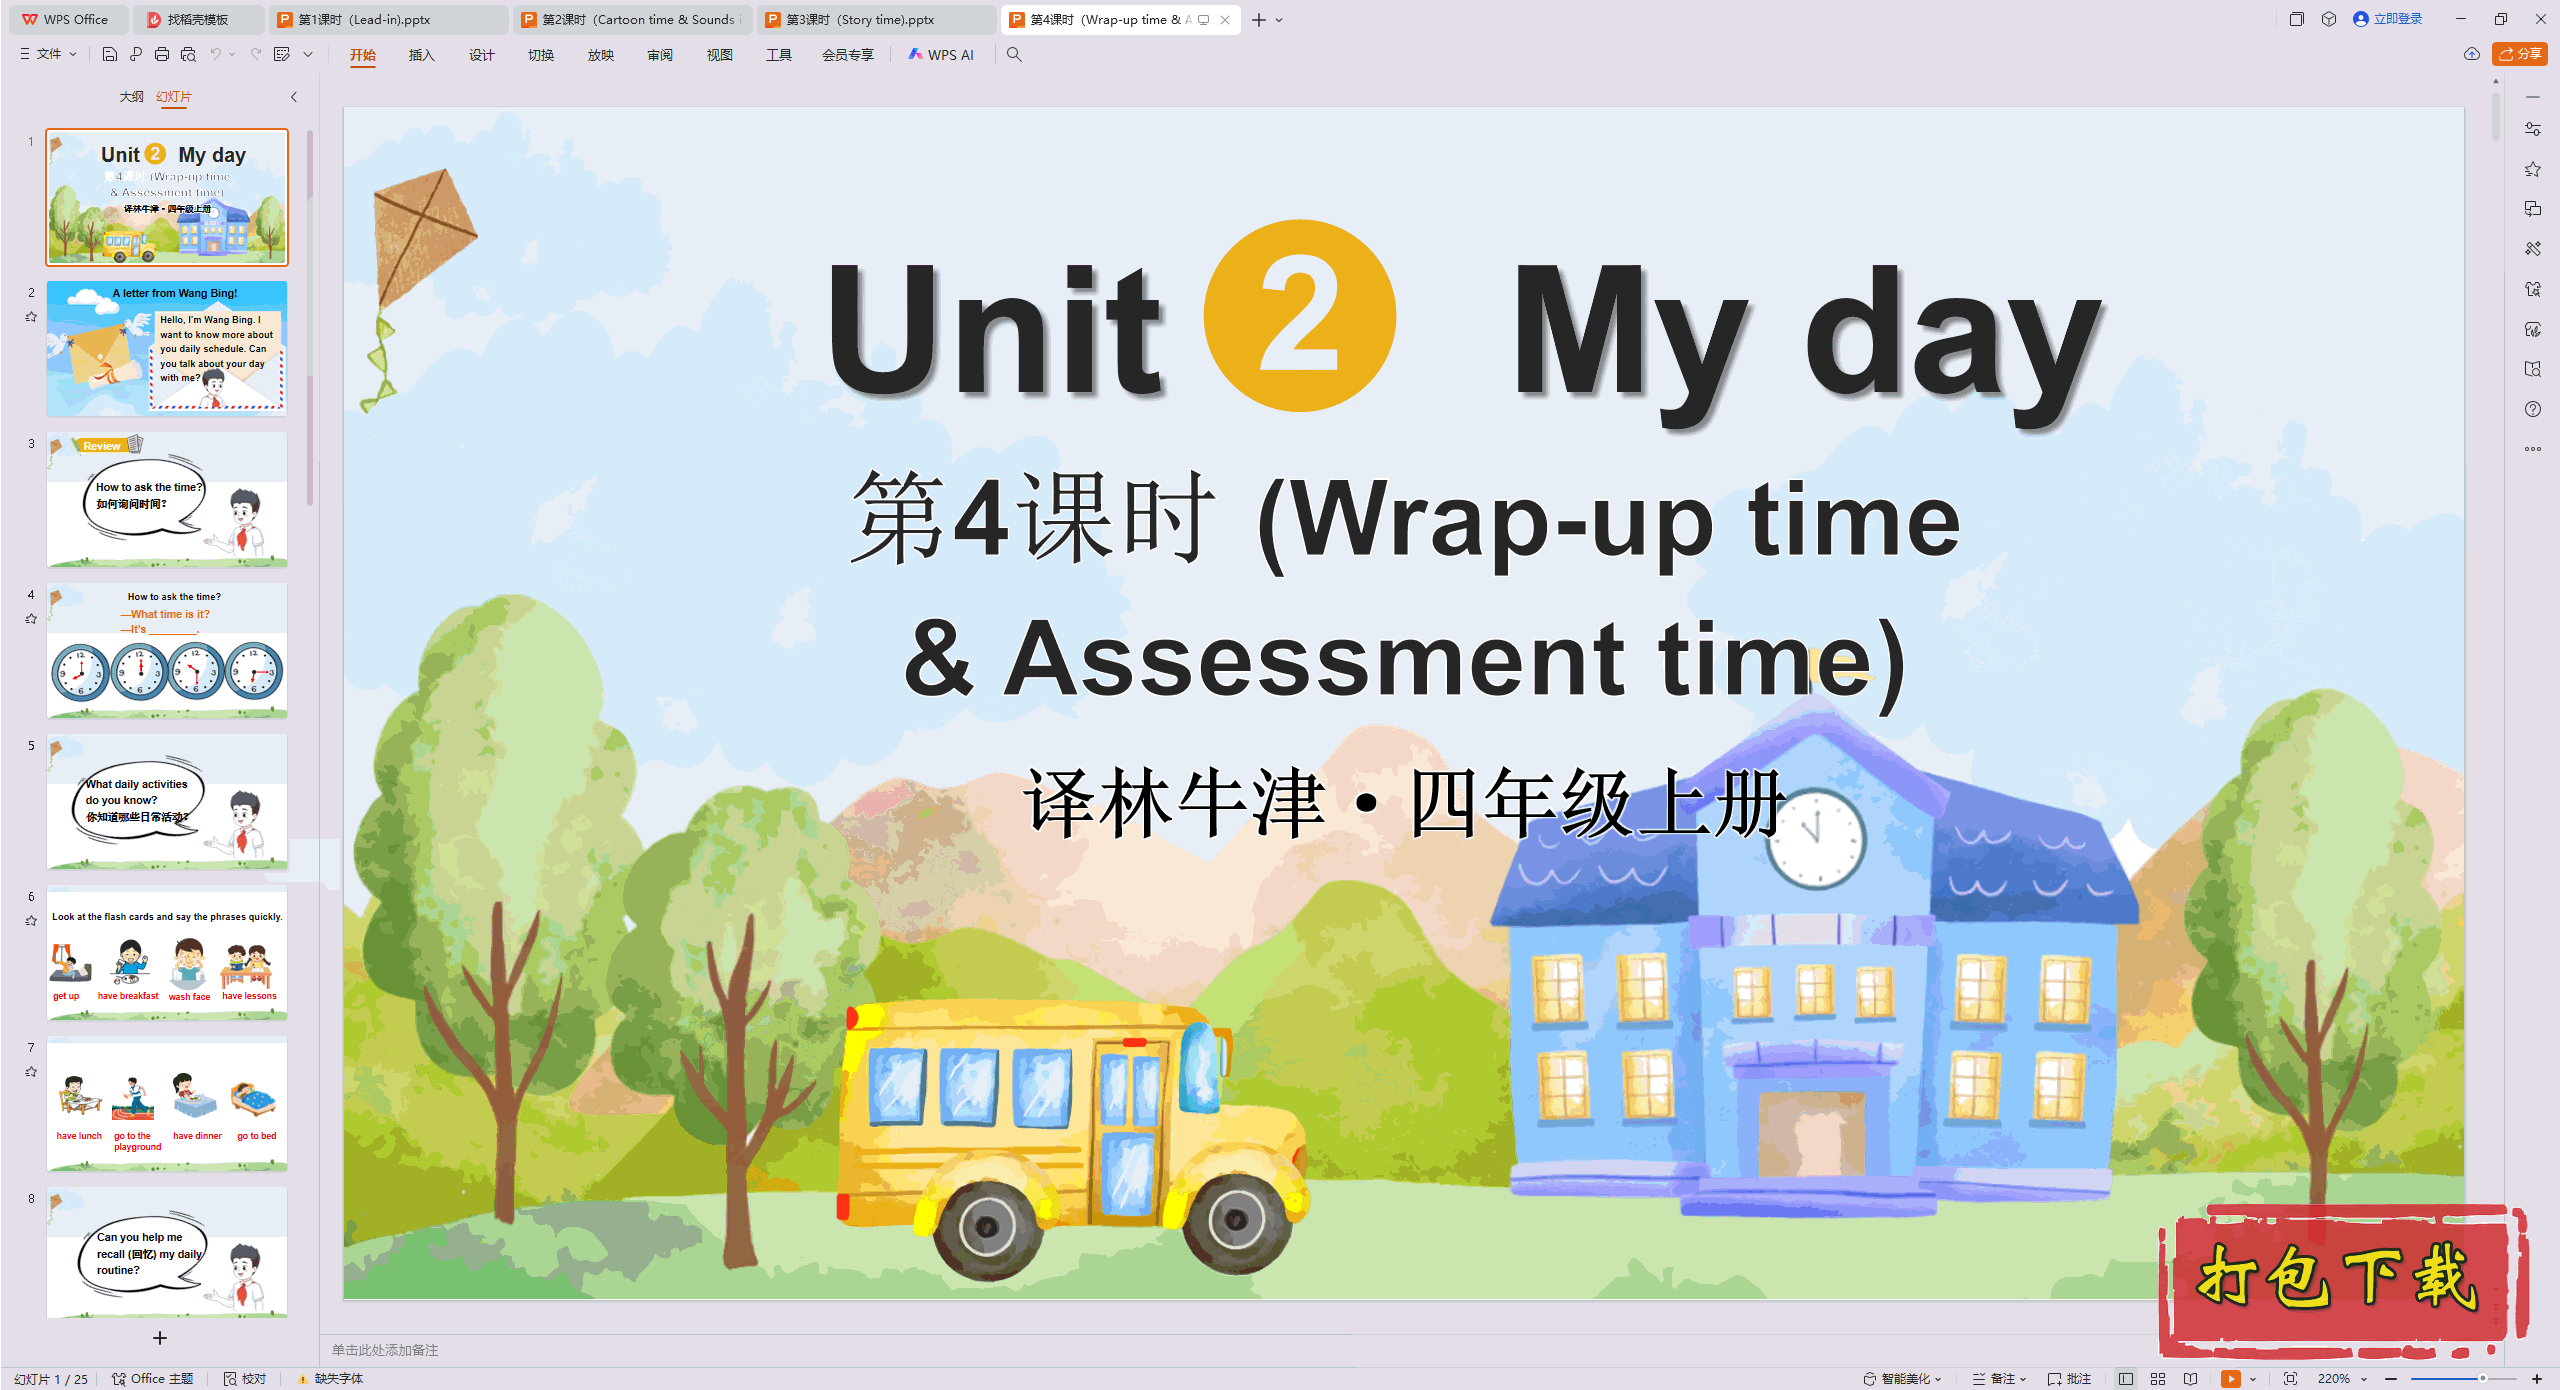Switch to slide sorter grid view
Screen dimensions: 2560x1390
click(x=2159, y=1378)
